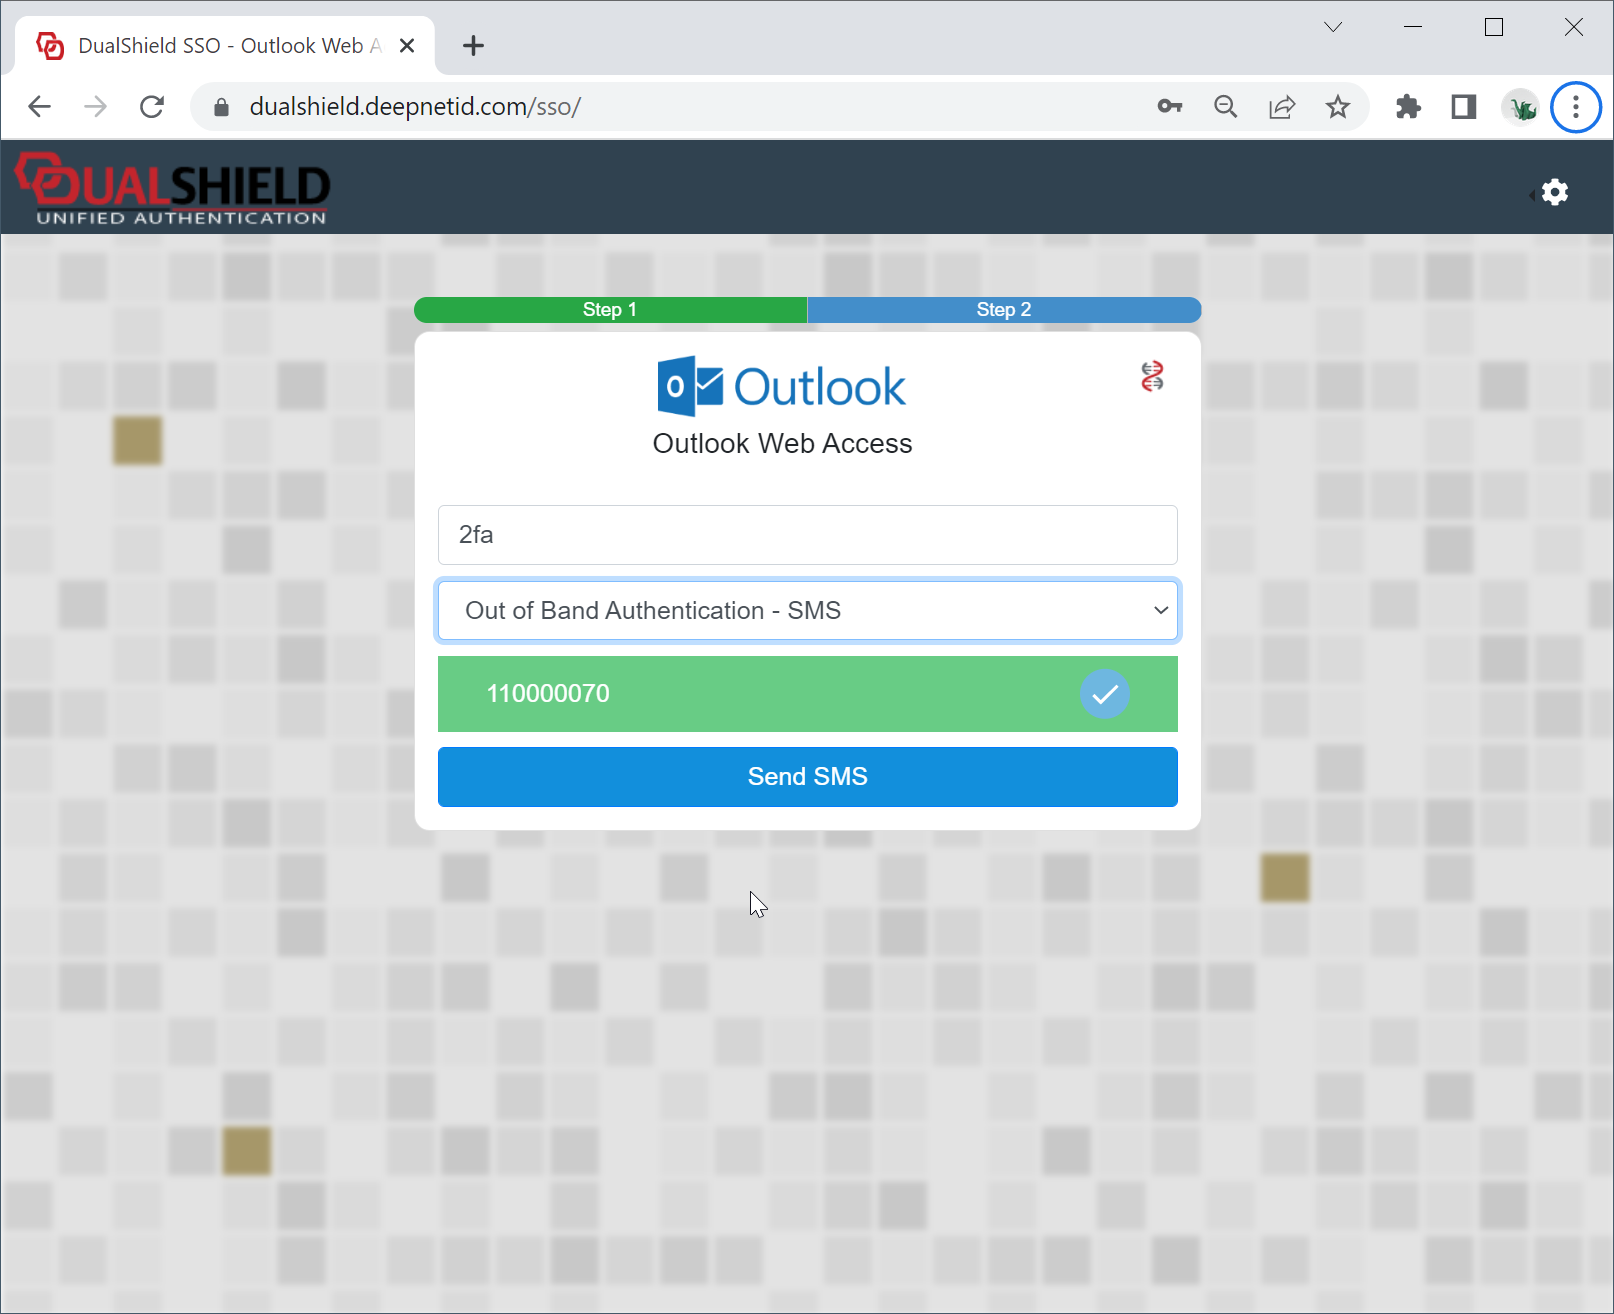Viewport: 1614px width, 1314px height.
Task: Toggle the checkmark on phone number 110000070
Action: (x=1104, y=694)
